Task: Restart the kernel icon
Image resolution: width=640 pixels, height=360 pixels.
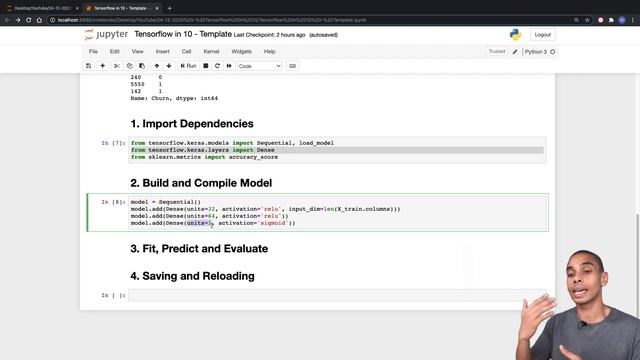Action: click(217, 66)
